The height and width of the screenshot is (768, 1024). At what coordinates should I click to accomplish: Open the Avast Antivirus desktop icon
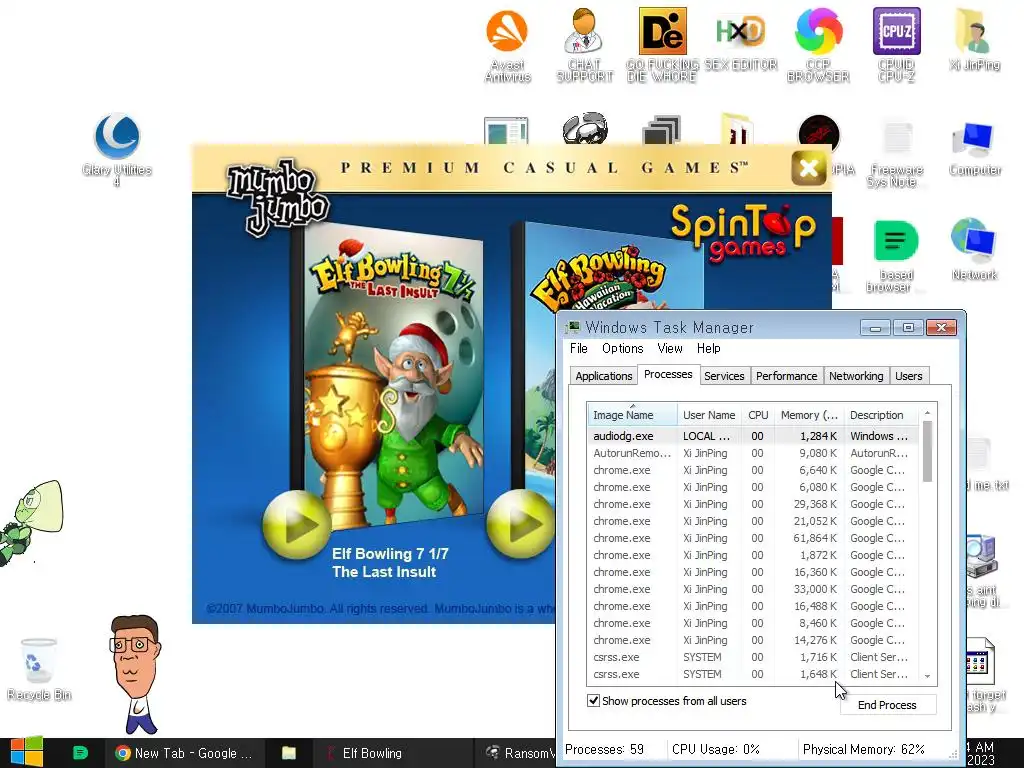507,44
